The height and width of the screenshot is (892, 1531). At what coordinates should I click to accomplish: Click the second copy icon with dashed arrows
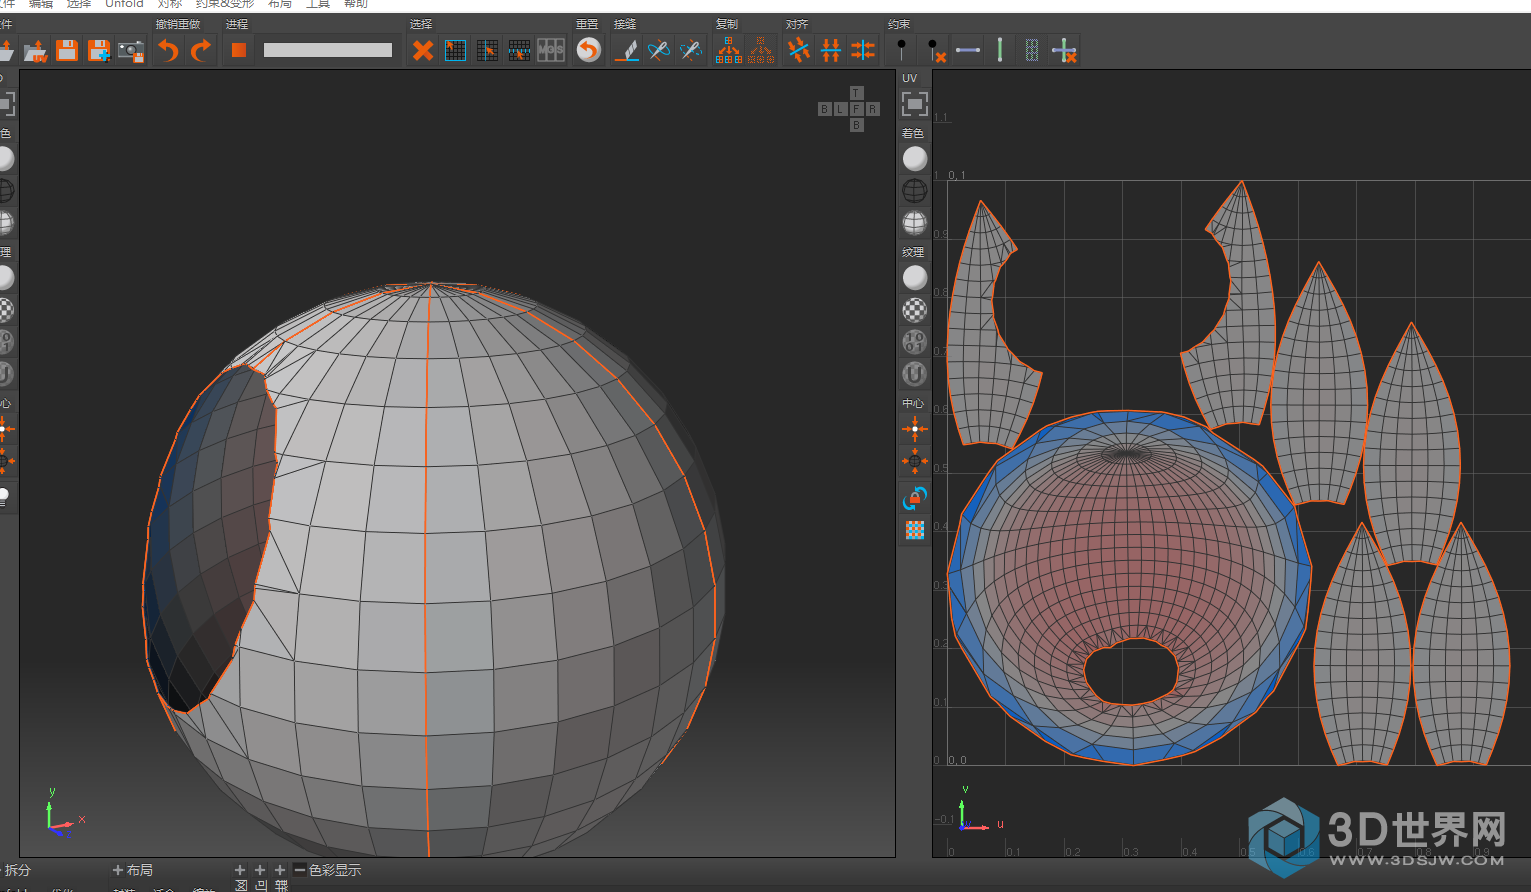pos(761,50)
